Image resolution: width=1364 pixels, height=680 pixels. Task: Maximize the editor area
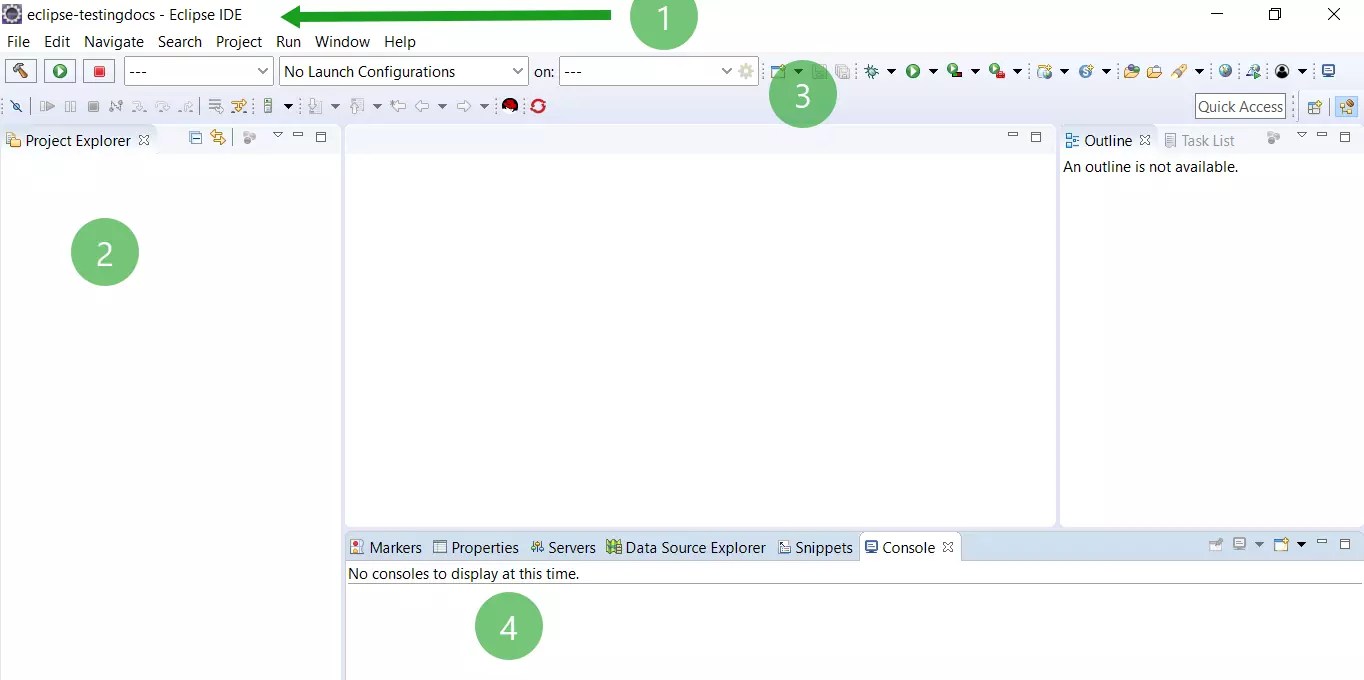(1036, 137)
